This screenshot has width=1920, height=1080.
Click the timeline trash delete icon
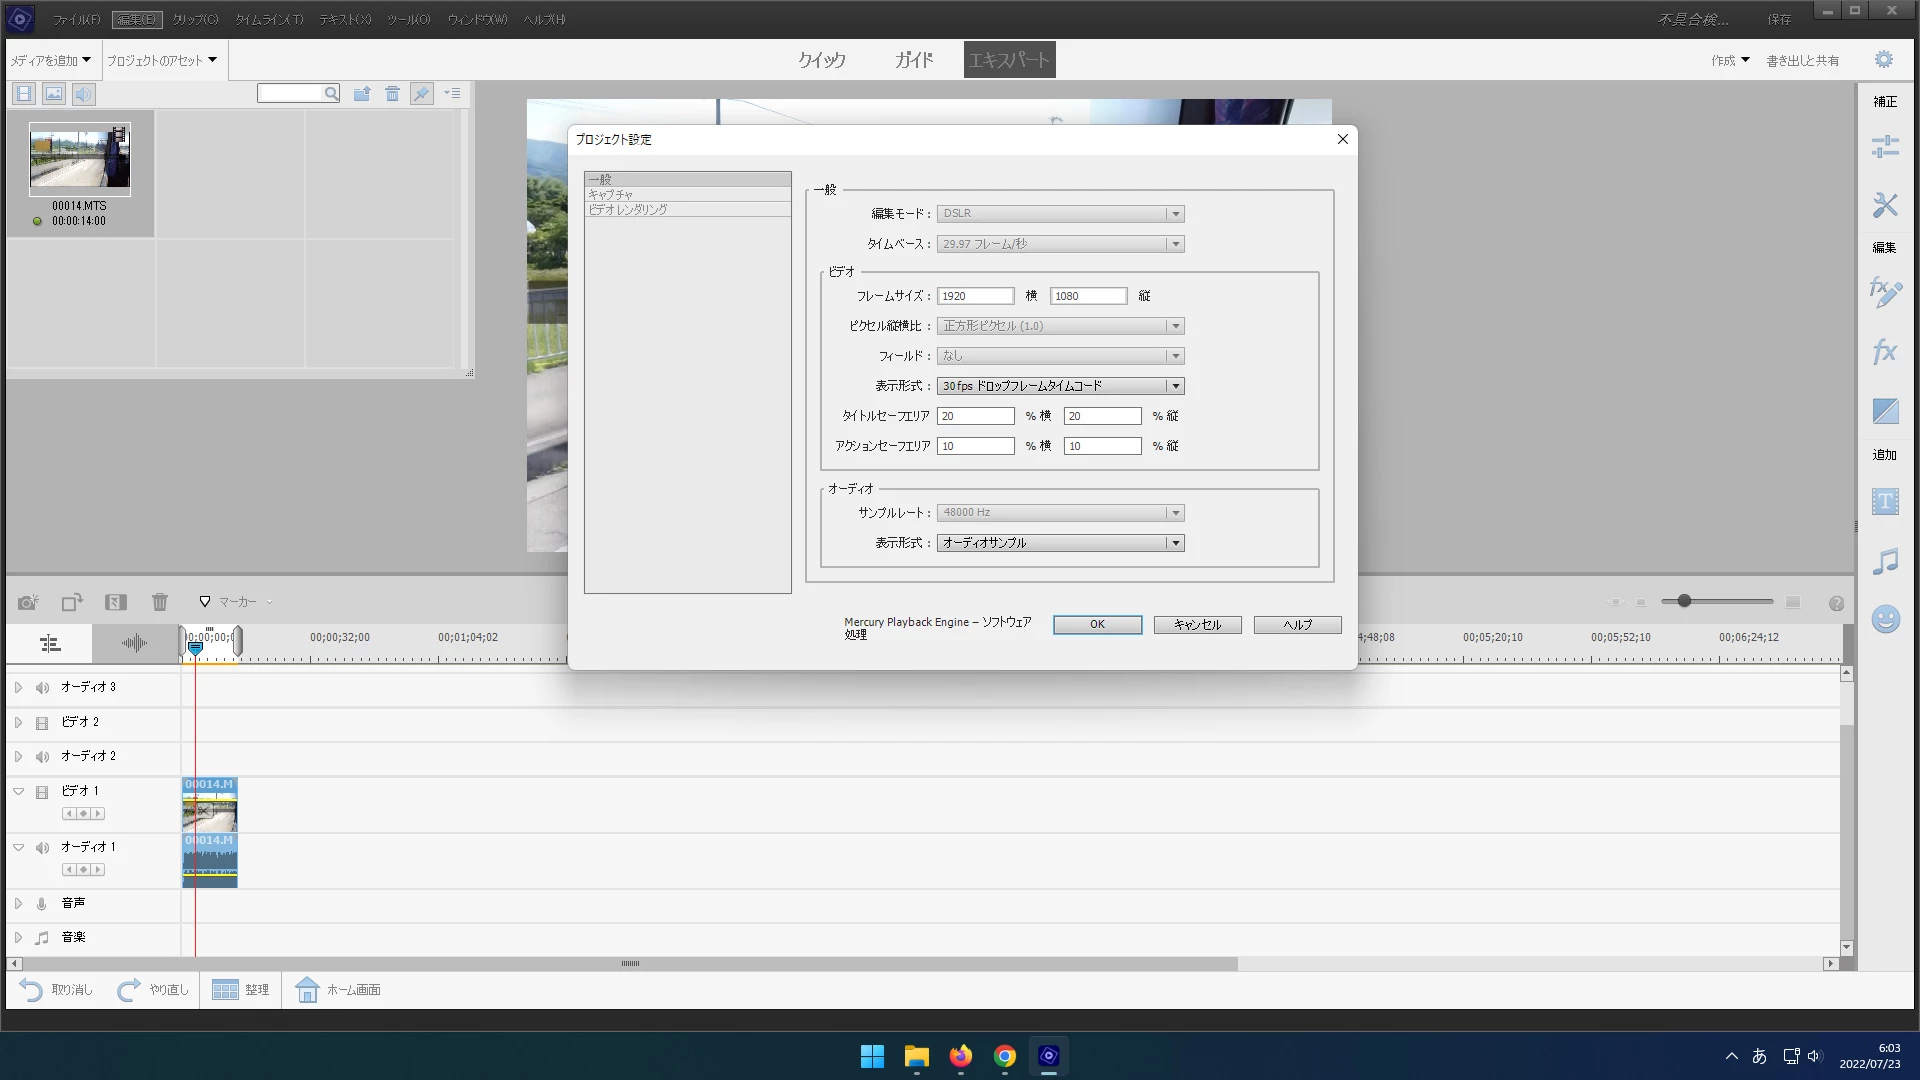(159, 602)
